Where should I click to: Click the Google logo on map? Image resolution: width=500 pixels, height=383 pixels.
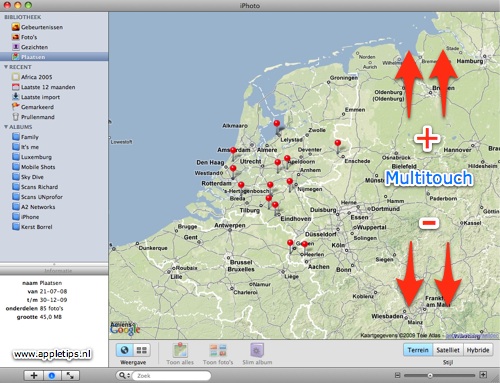pyautogui.click(x=125, y=330)
